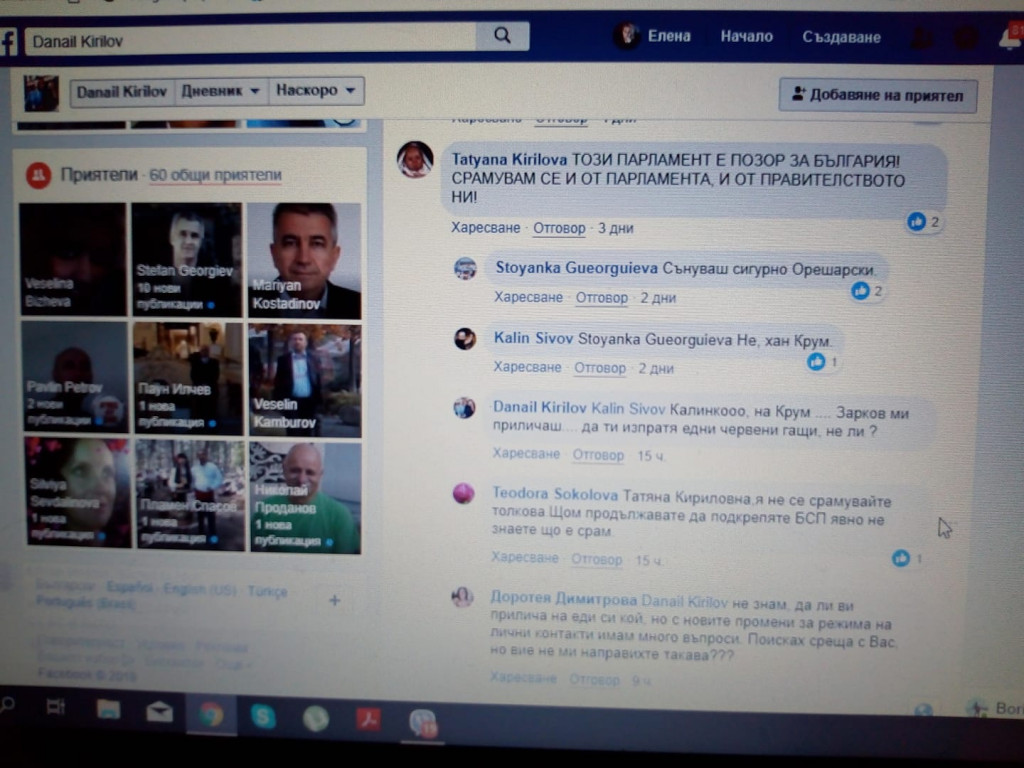Viewport: 1024px width, 768px height.
Task: Open Viber icon with badge in taskbar
Action: point(423,724)
